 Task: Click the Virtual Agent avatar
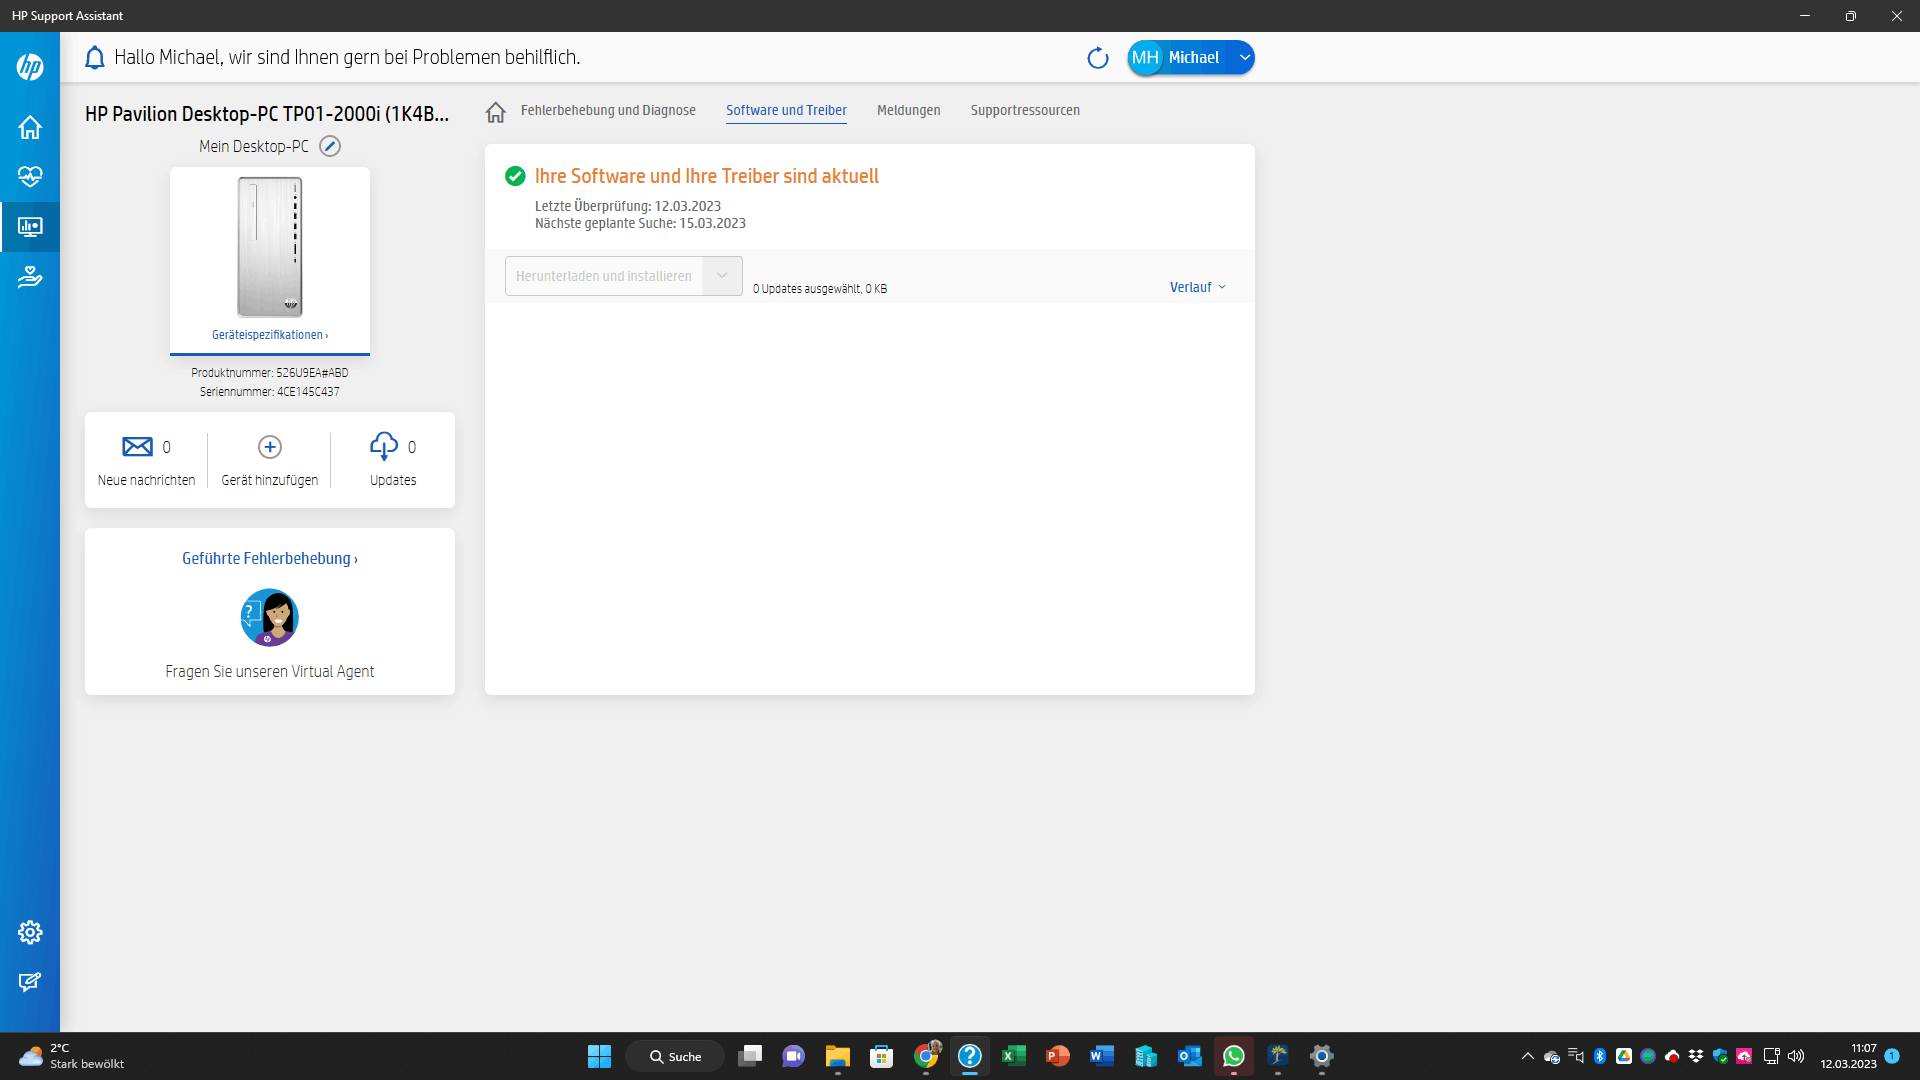pyautogui.click(x=269, y=617)
